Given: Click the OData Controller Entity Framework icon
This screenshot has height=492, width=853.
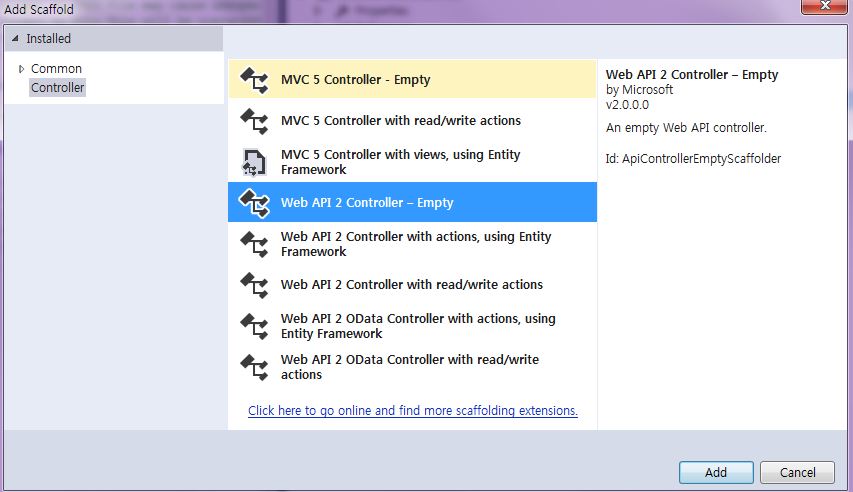Looking at the screenshot, I should point(255,326).
